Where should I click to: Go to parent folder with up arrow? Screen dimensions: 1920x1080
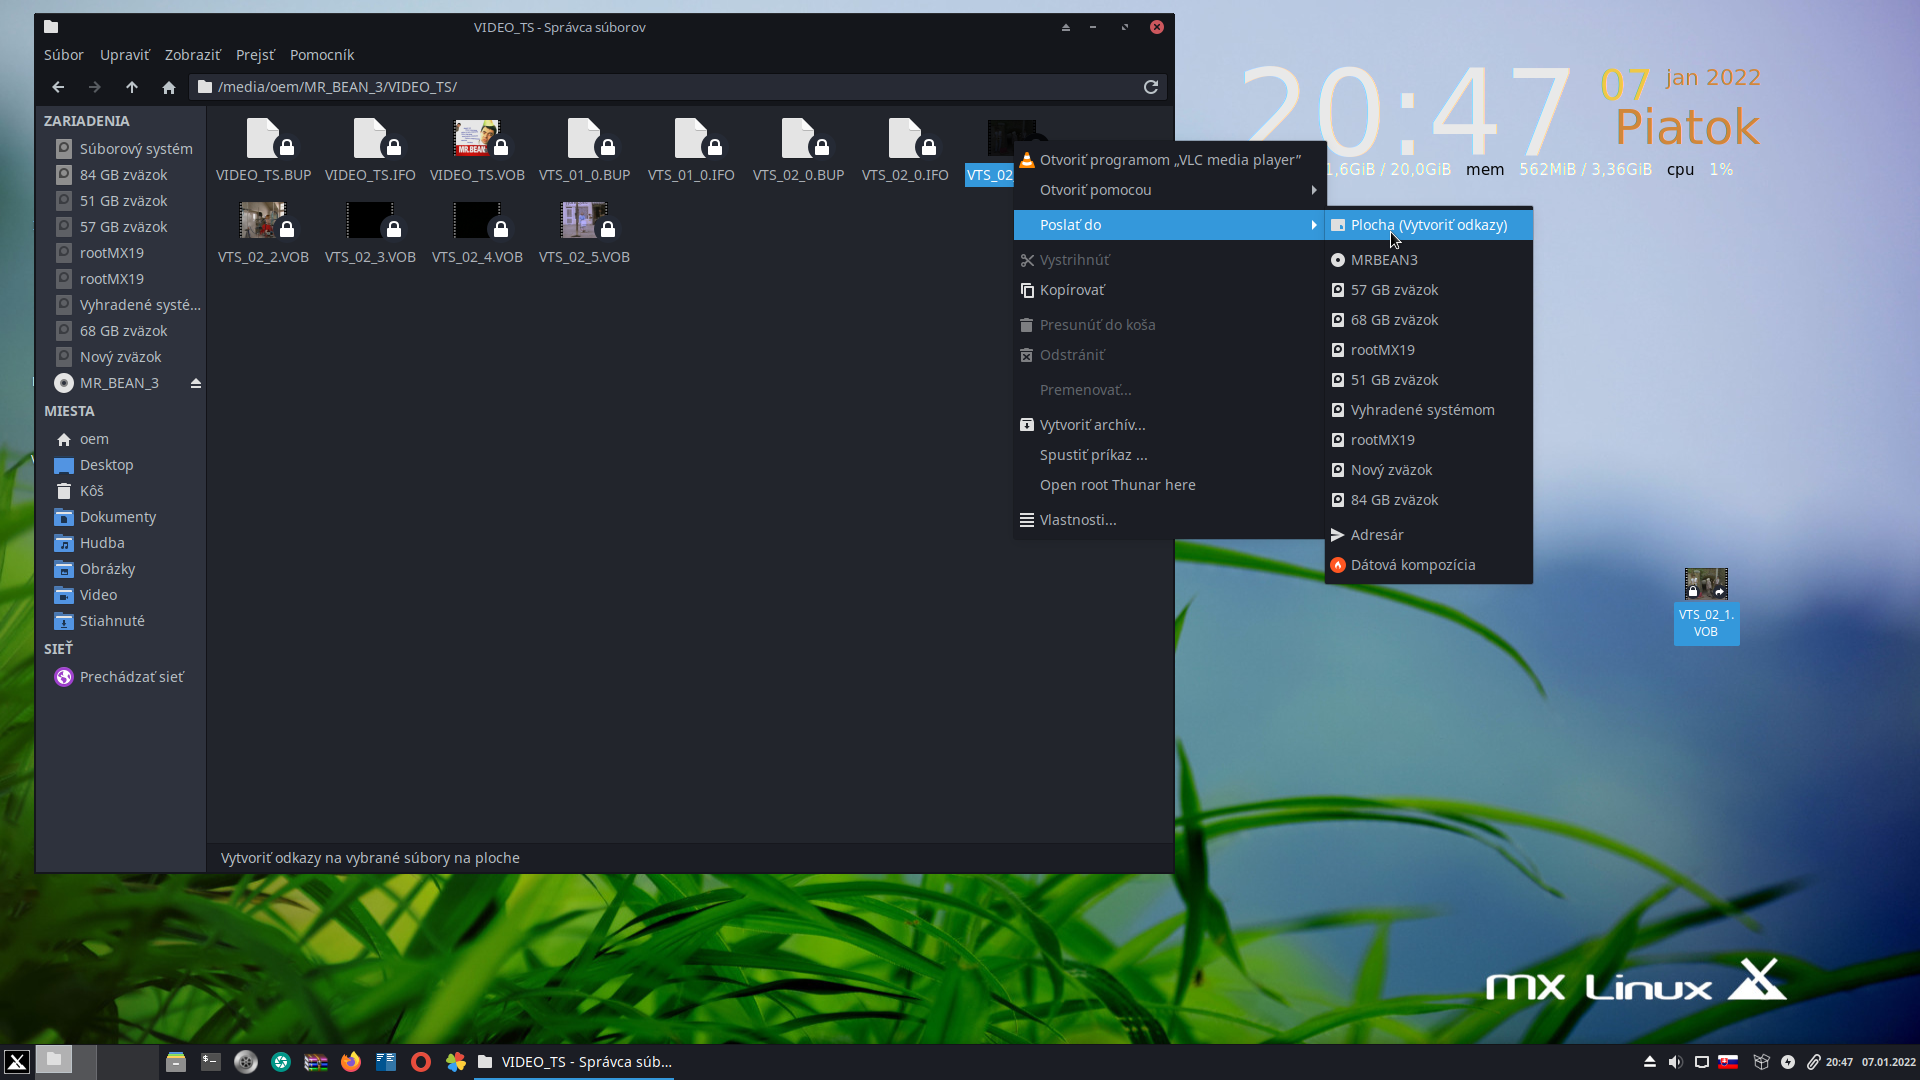[x=132, y=87]
